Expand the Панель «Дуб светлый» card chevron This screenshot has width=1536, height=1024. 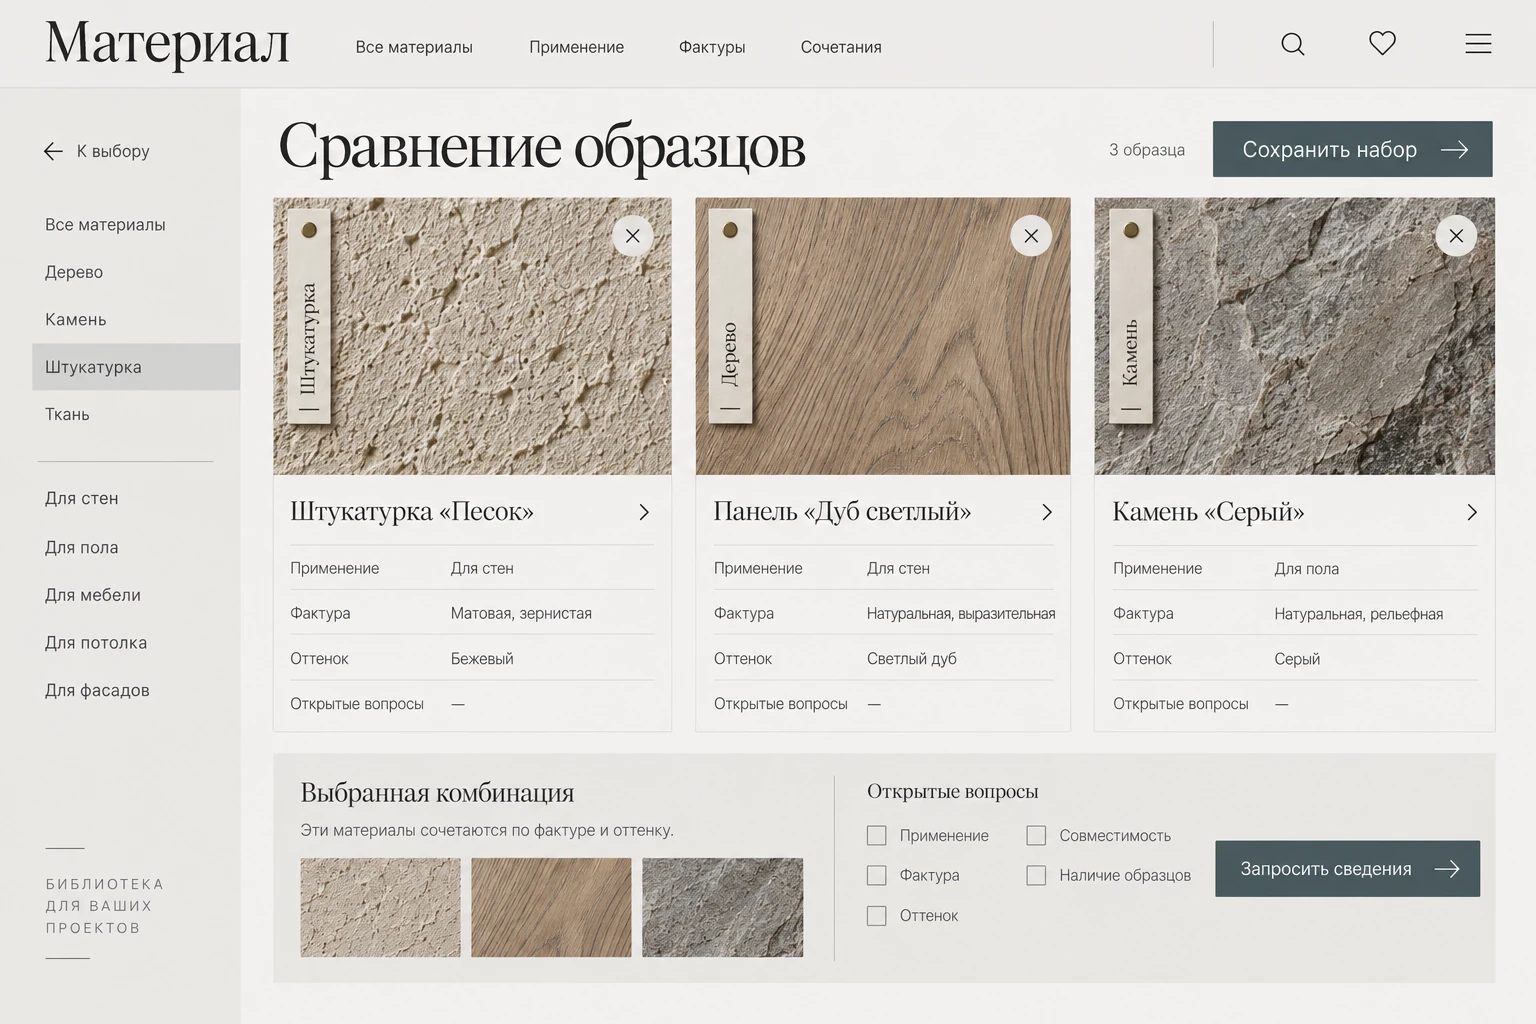point(1047,512)
